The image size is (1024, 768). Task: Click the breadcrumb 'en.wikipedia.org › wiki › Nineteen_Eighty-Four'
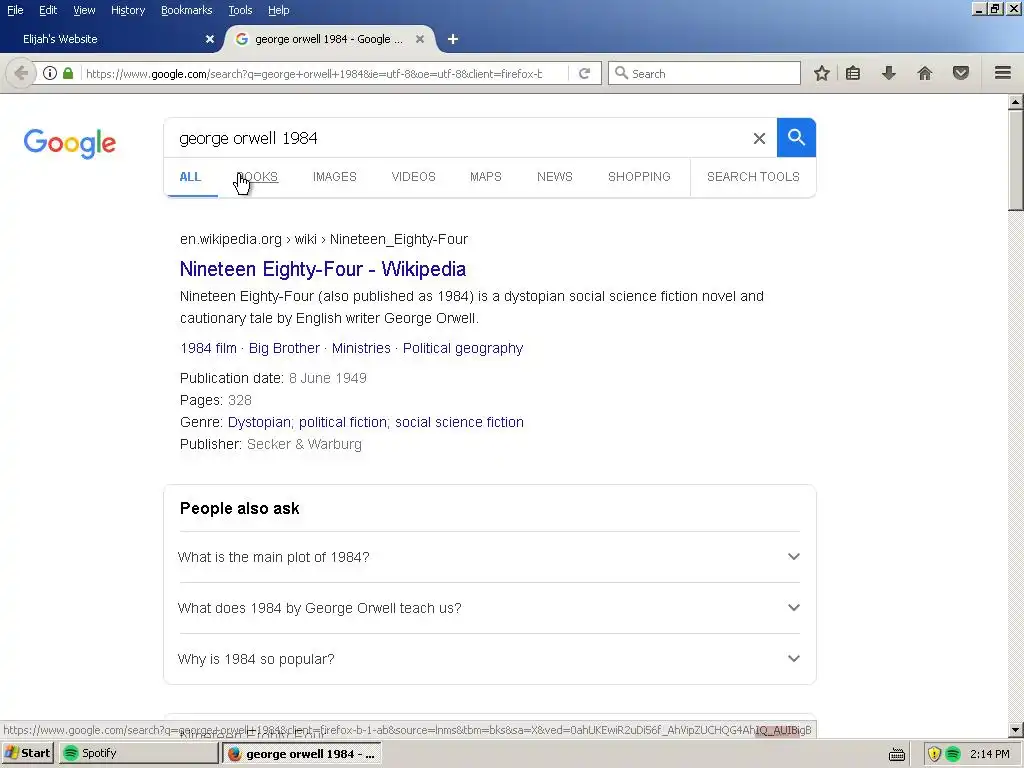pos(324,240)
